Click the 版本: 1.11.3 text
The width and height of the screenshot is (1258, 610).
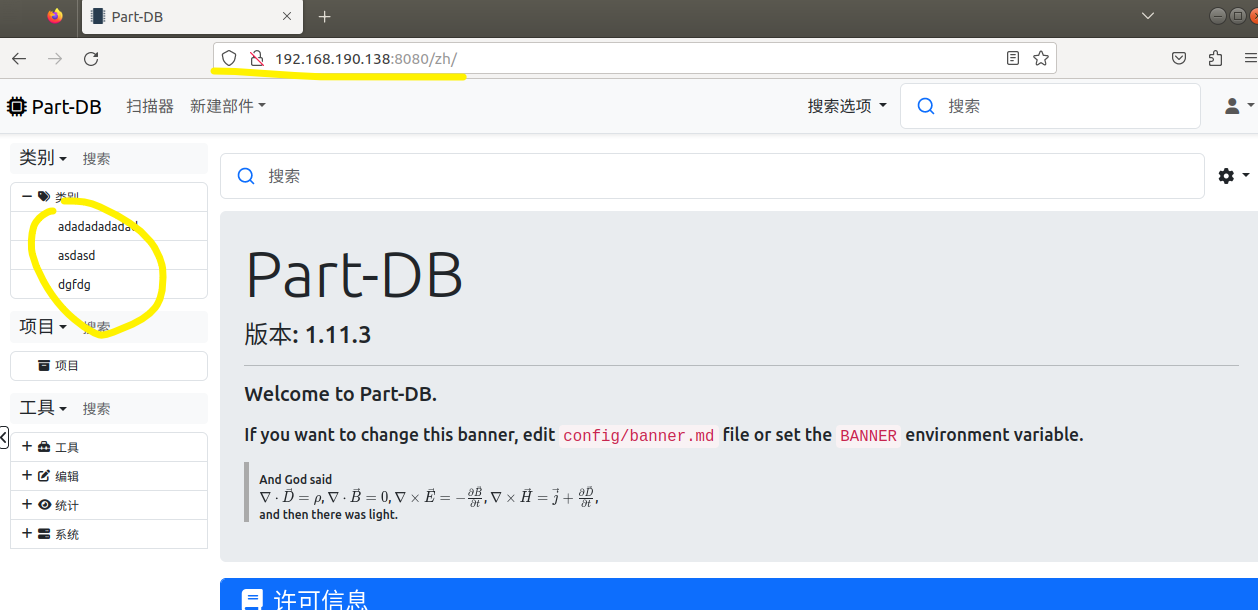click(308, 334)
